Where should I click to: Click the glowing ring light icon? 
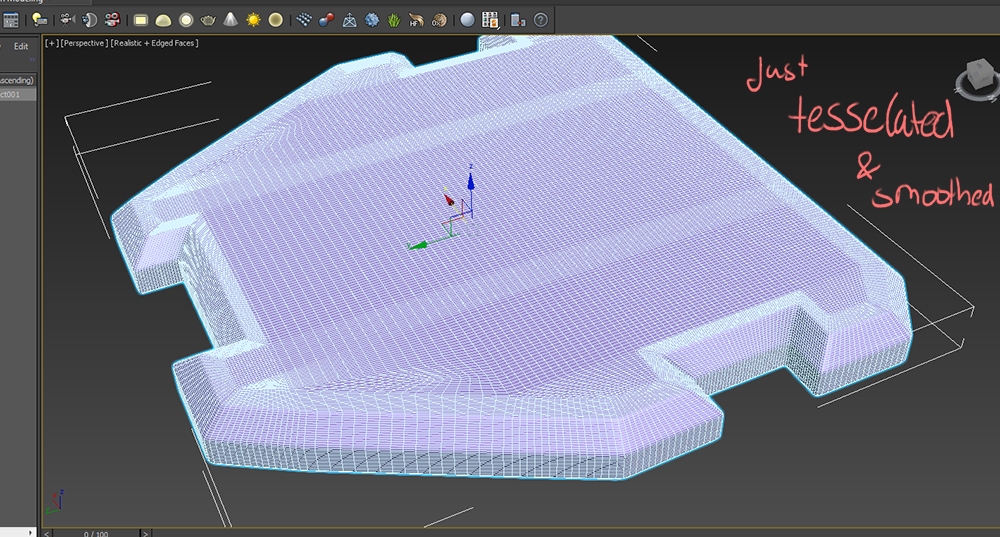tap(186, 20)
